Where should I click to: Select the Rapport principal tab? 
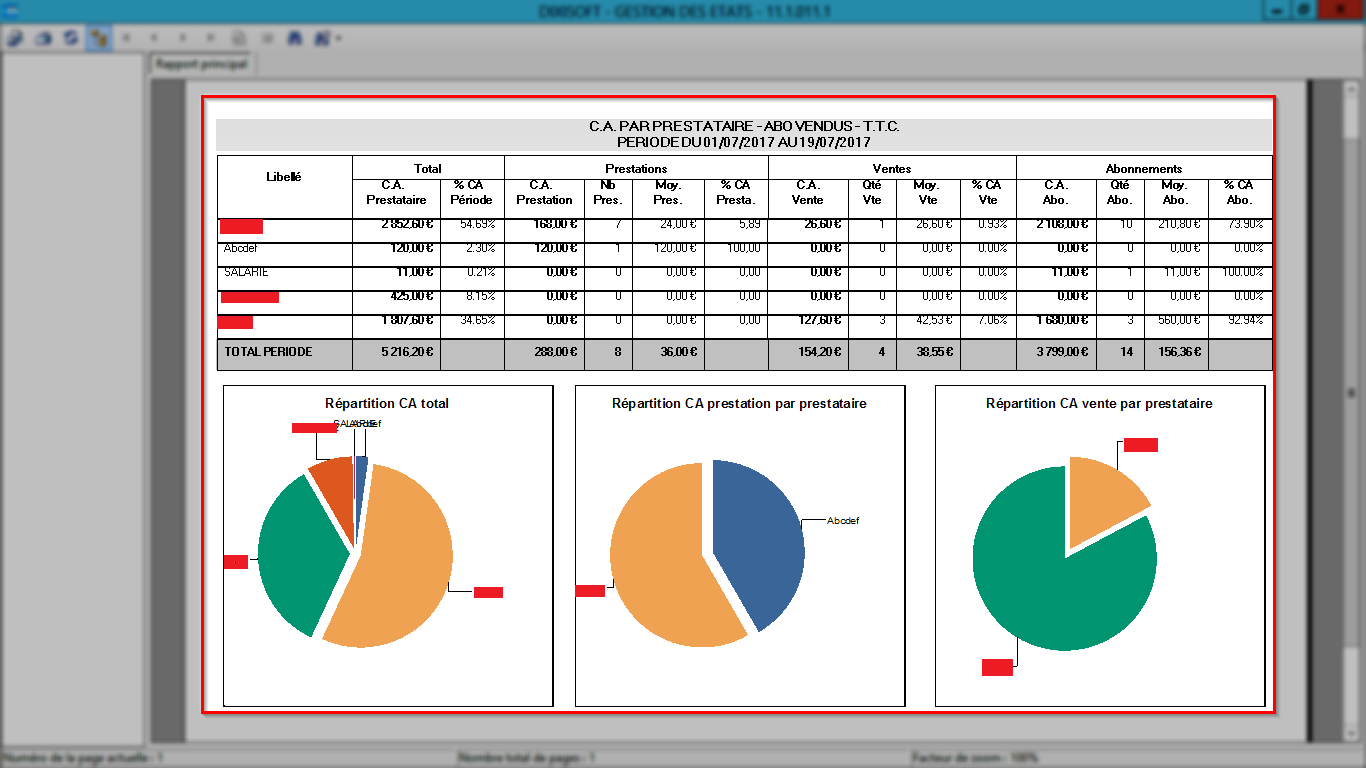click(x=200, y=63)
